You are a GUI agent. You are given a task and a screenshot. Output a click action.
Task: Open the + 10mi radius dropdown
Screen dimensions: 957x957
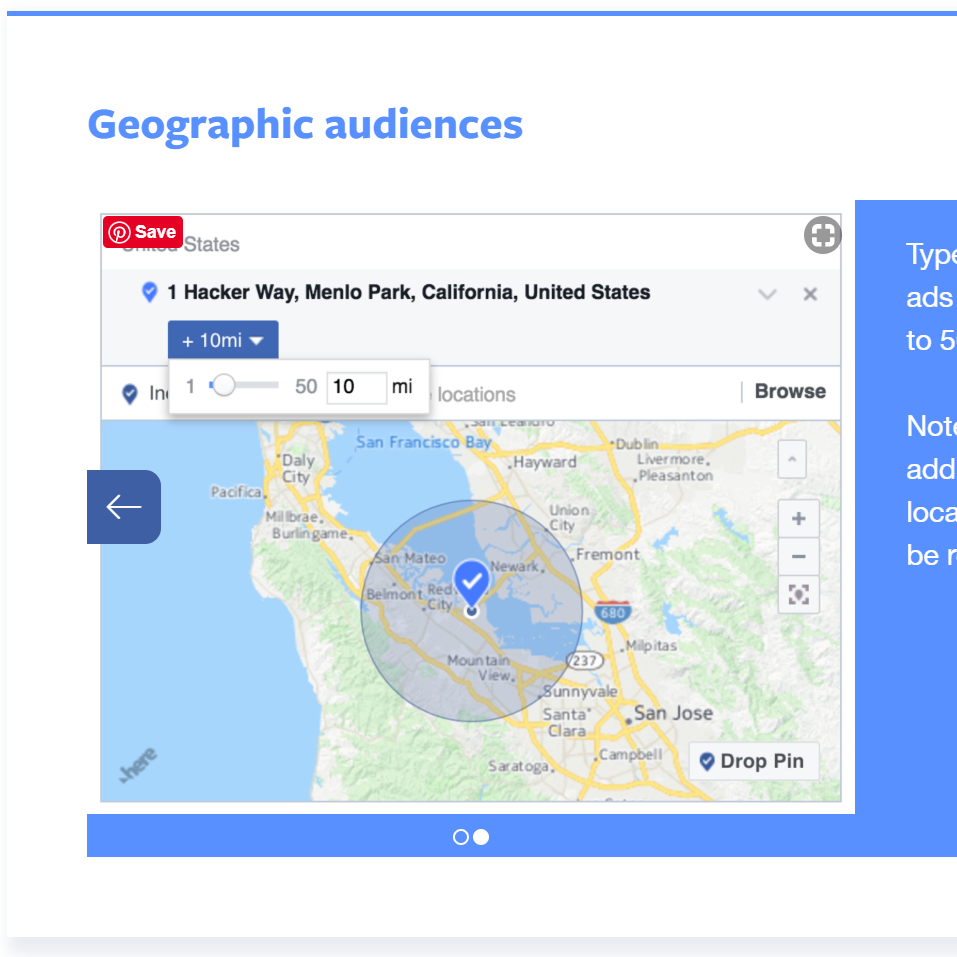[x=223, y=340]
